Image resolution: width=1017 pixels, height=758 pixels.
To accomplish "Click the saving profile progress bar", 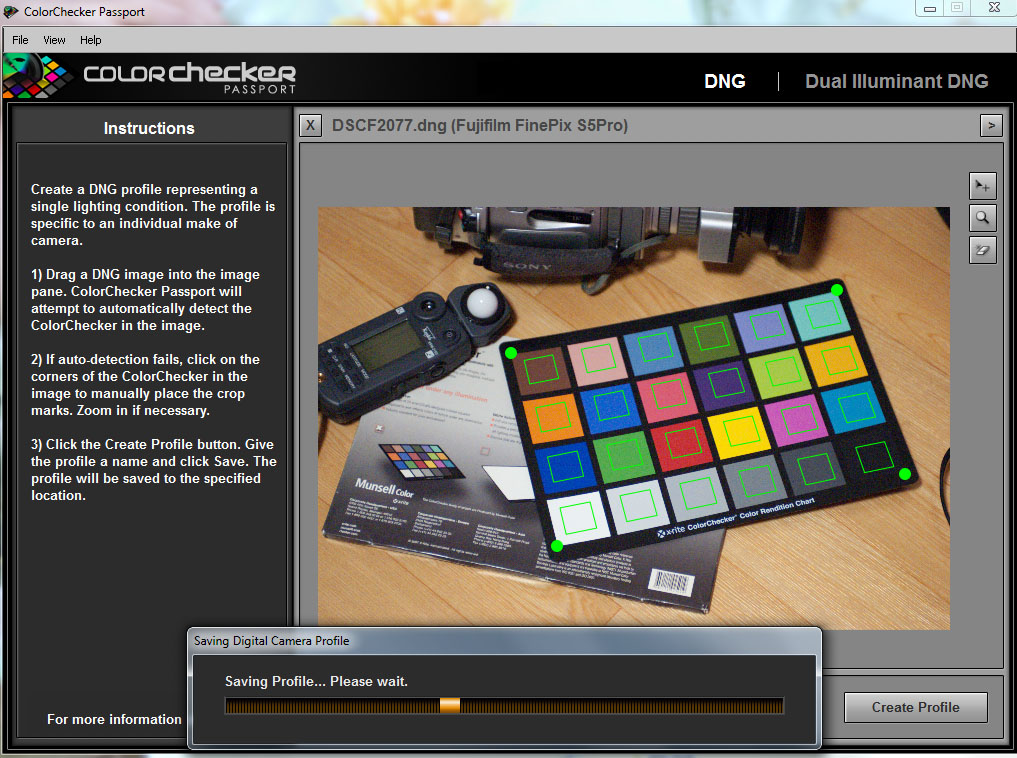I will pyautogui.click(x=504, y=706).
